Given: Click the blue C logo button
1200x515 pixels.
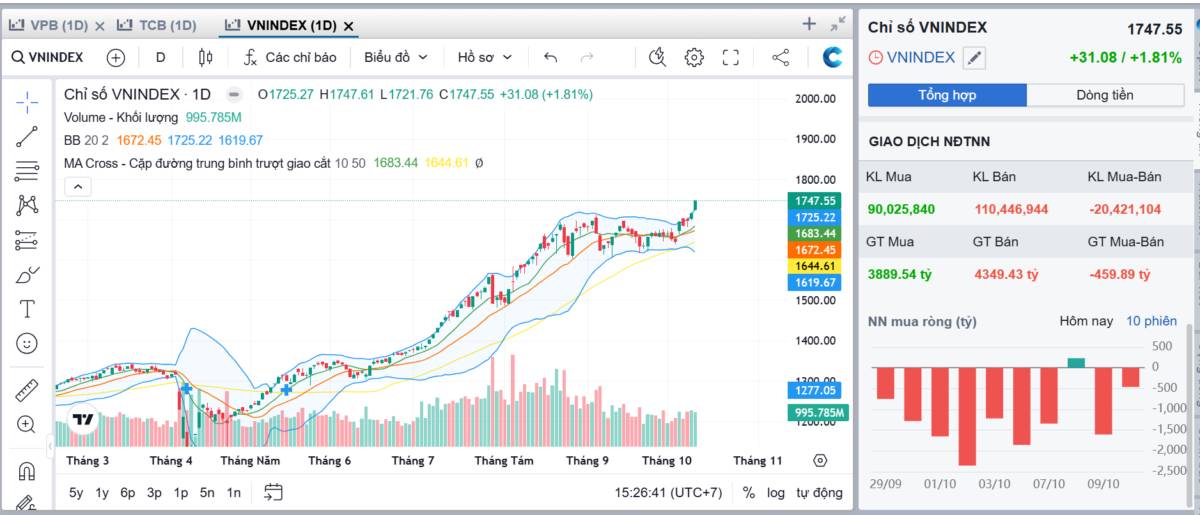Looking at the screenshot, I should point(832,58).
